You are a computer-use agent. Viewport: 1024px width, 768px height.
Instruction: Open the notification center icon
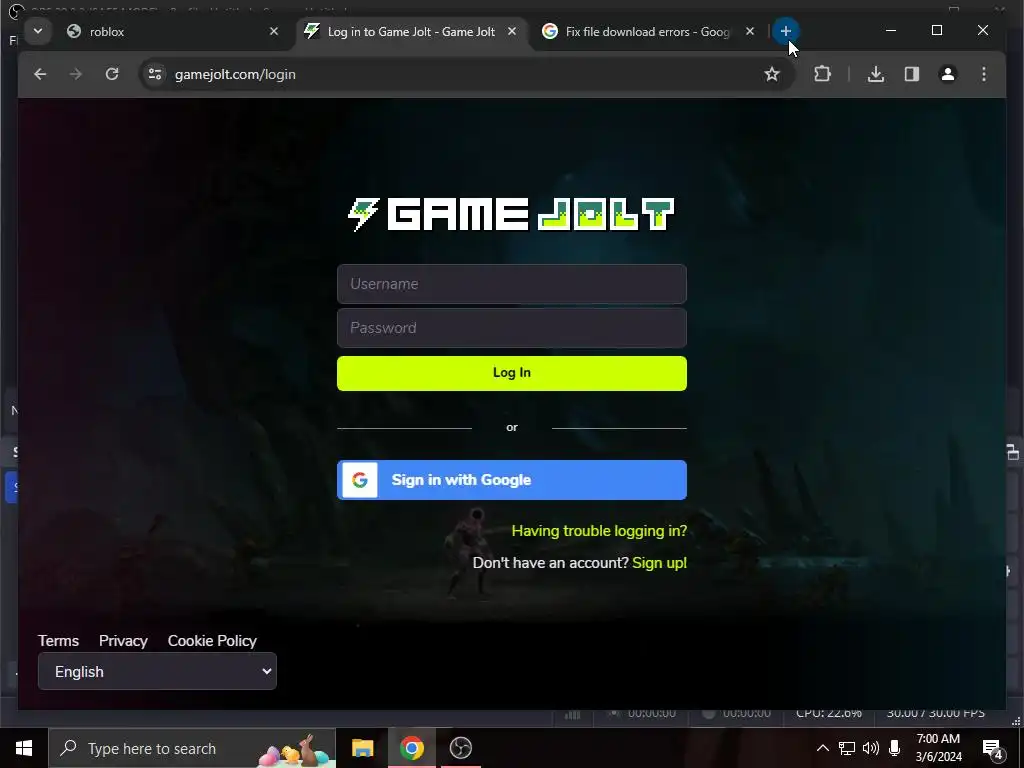[993, 749]
